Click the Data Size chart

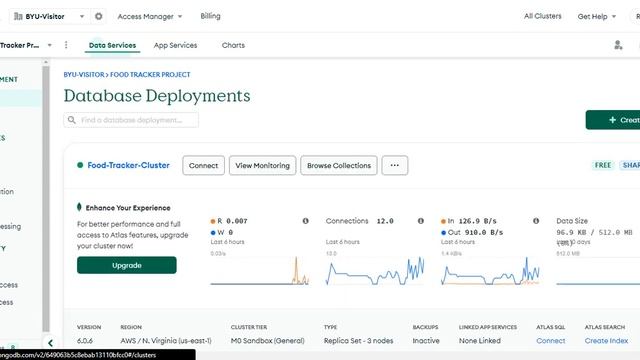pos(598,270)
